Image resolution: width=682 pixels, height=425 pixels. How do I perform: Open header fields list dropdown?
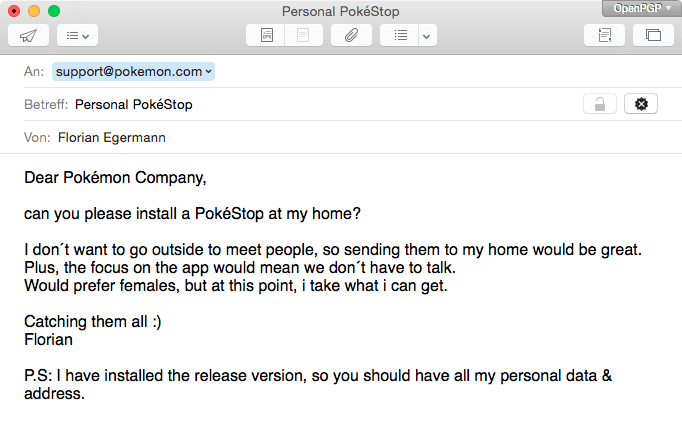(x=77, y=35)
